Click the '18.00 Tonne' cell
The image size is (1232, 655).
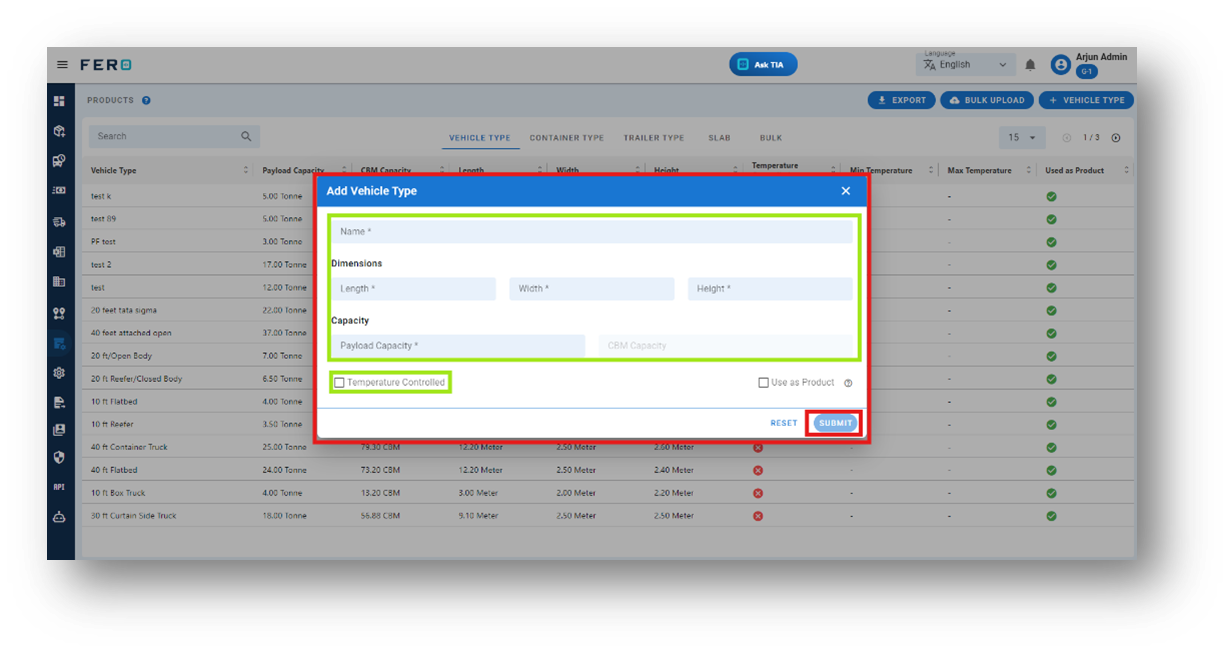[x=285, y=516]
